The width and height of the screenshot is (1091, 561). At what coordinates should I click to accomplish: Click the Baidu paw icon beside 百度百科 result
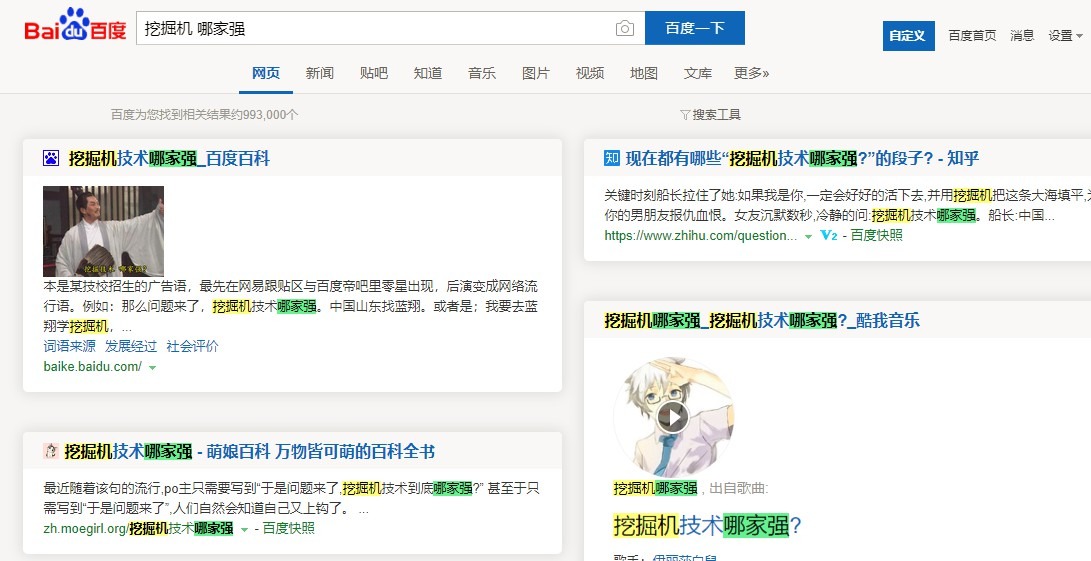tap(51, 158)
